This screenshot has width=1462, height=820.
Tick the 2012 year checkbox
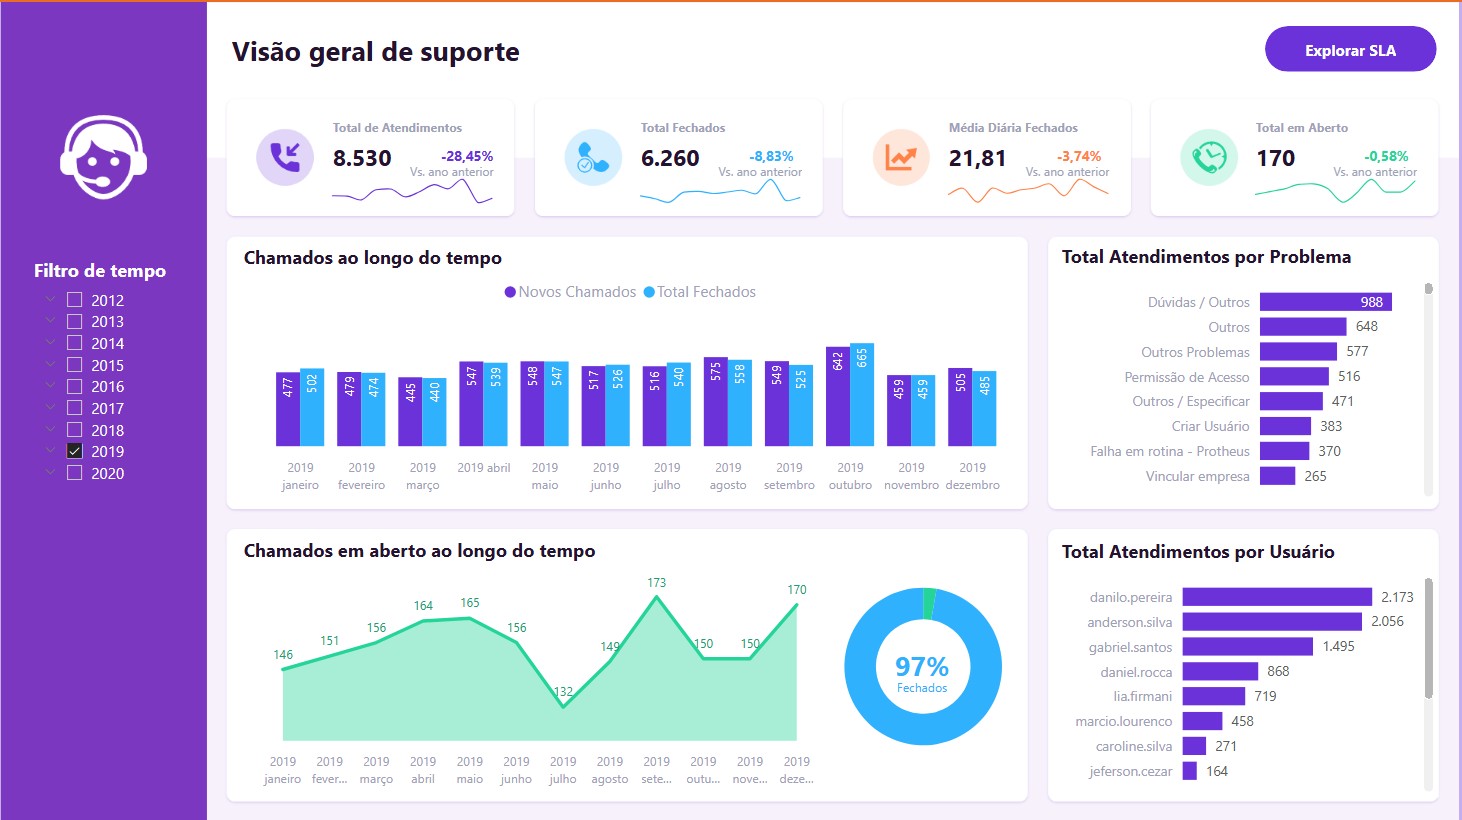(x=75, y=300)
